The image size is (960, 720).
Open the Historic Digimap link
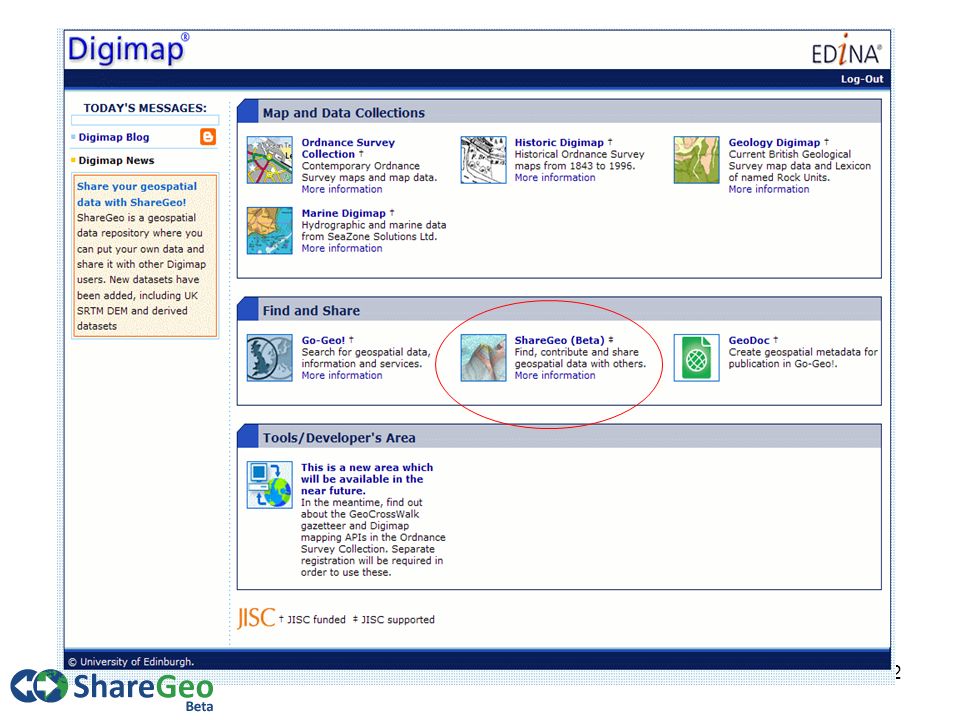559,142
